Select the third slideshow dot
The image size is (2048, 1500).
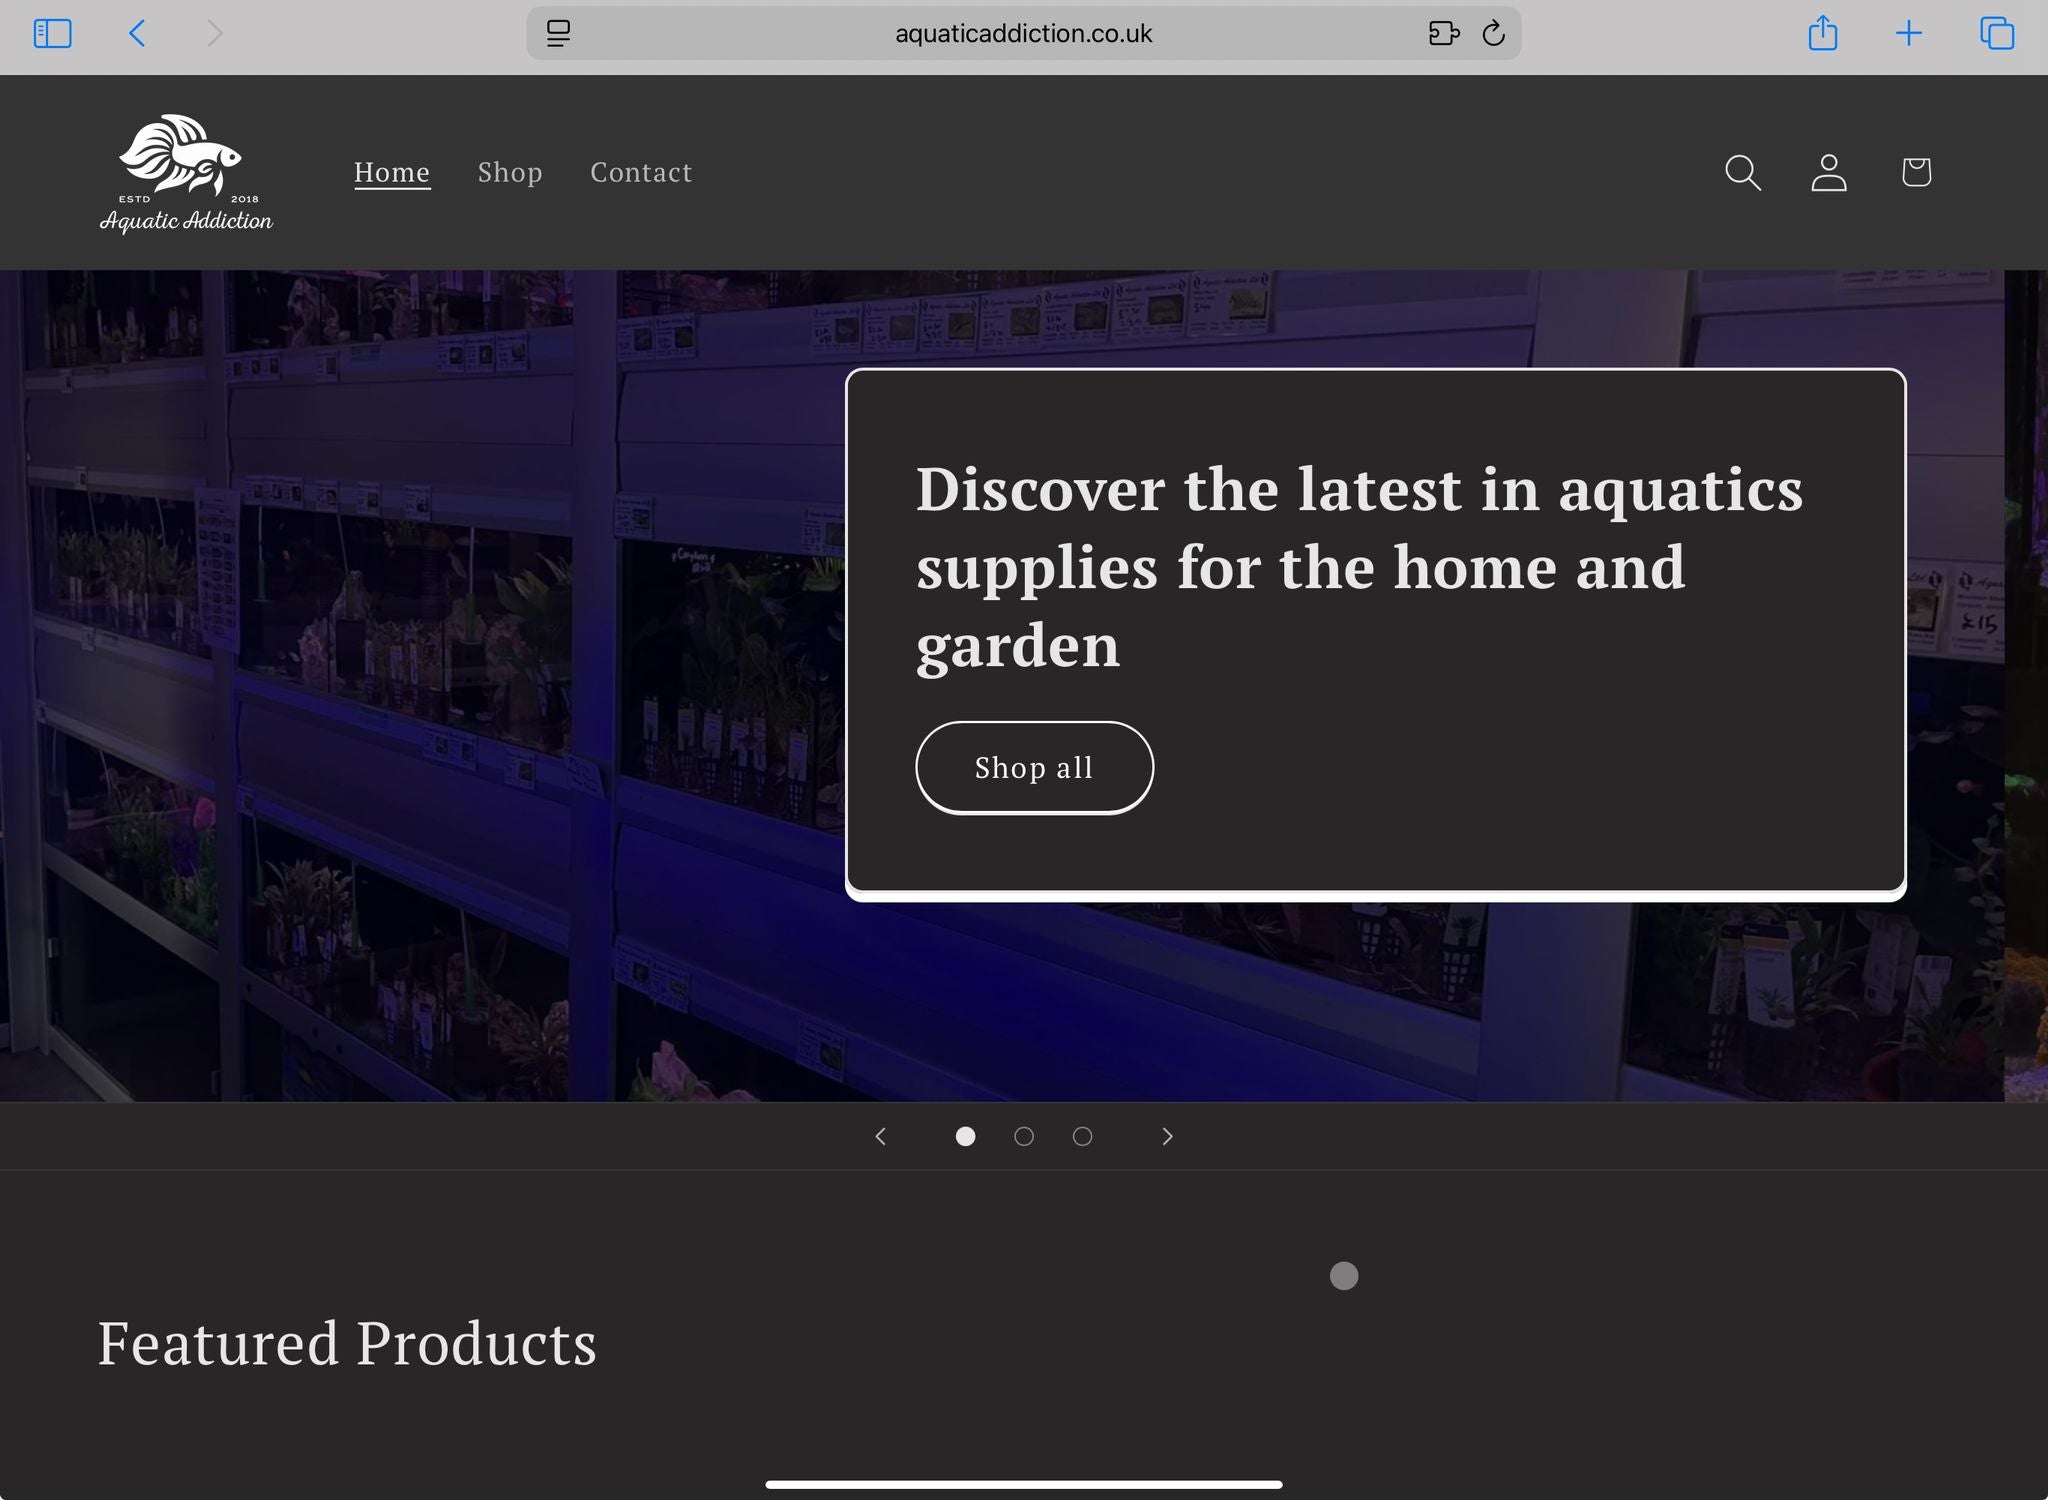coord(1082,1136)
